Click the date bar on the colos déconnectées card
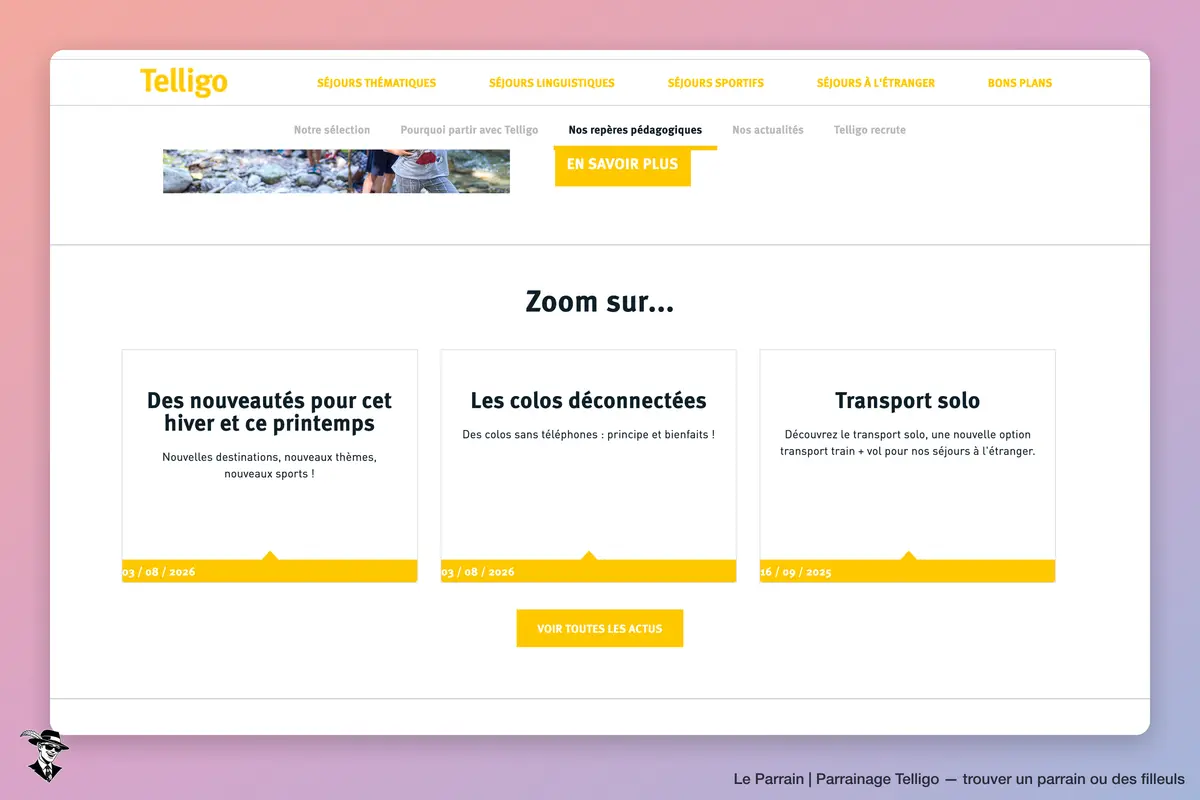Image resolution: width=1200 pixels, height=800 pixels. (x=589, y=571)
